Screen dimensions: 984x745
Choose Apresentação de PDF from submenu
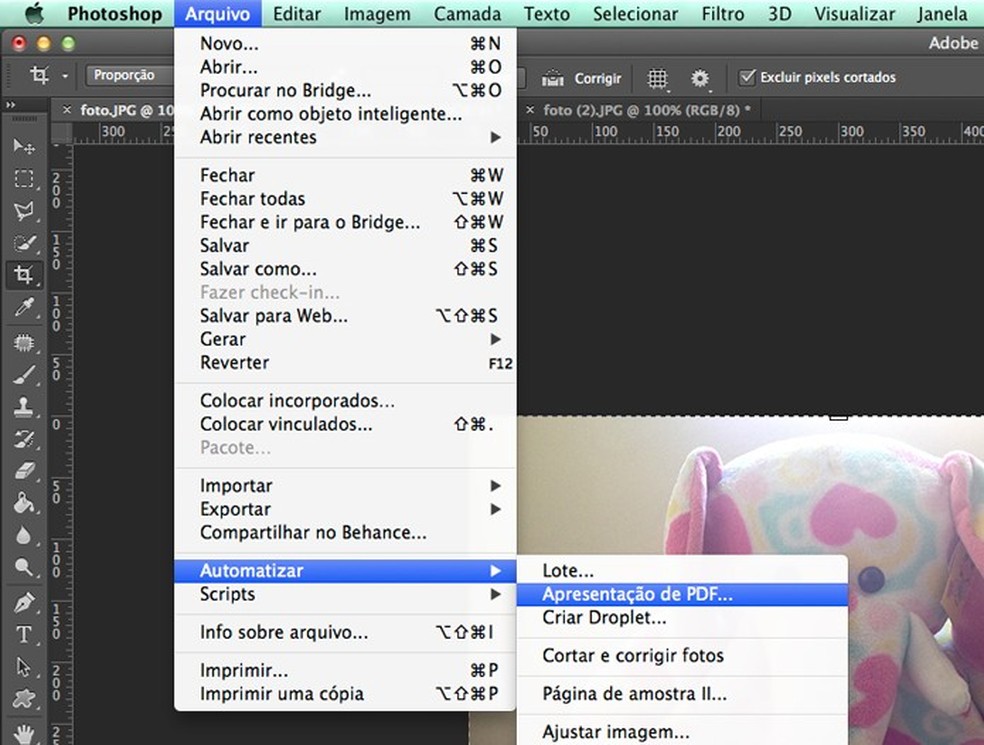[x=682, y=594]
